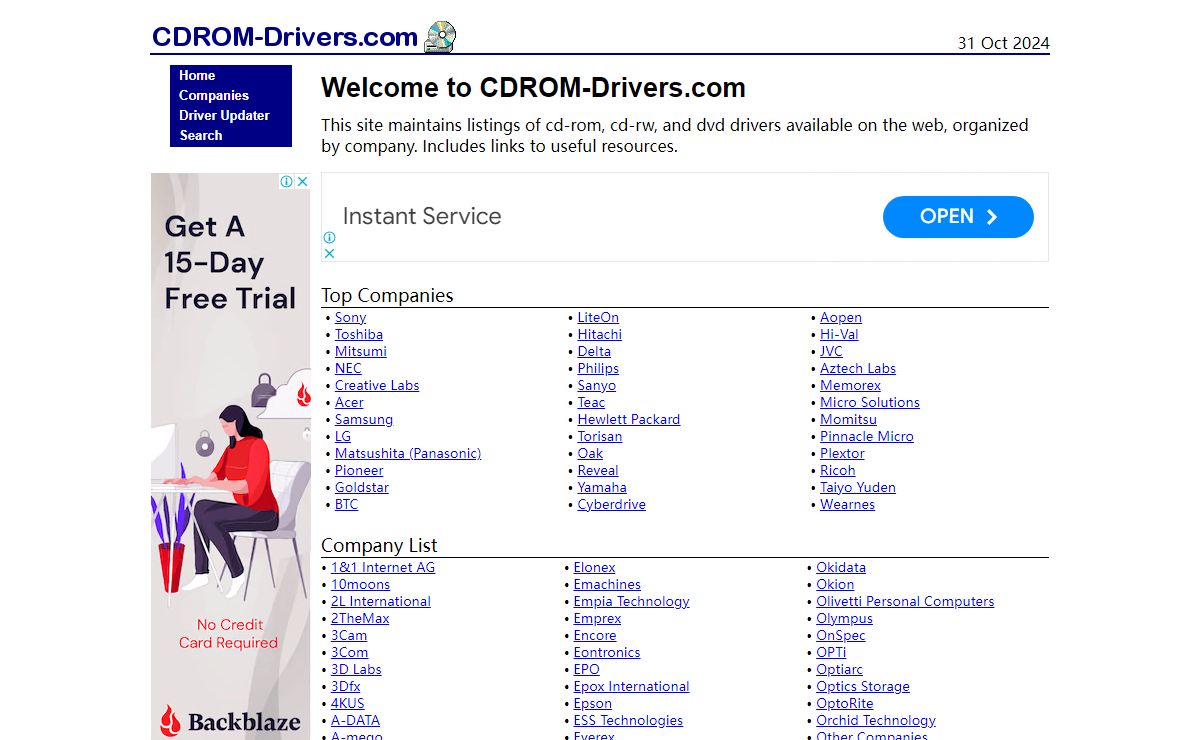This screenshot has height=740, width=1200.
Task: Open the Epox International link
Action: click(x=631, y=686)
